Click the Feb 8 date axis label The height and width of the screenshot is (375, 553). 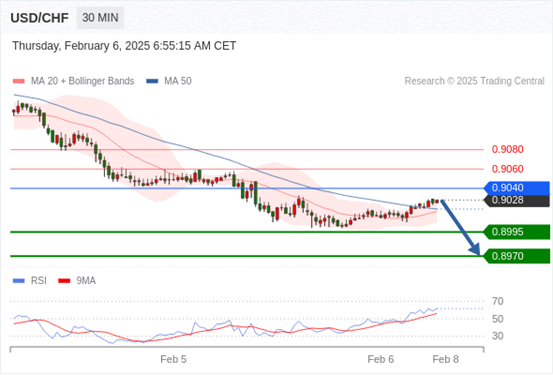(x=446, y=359)
